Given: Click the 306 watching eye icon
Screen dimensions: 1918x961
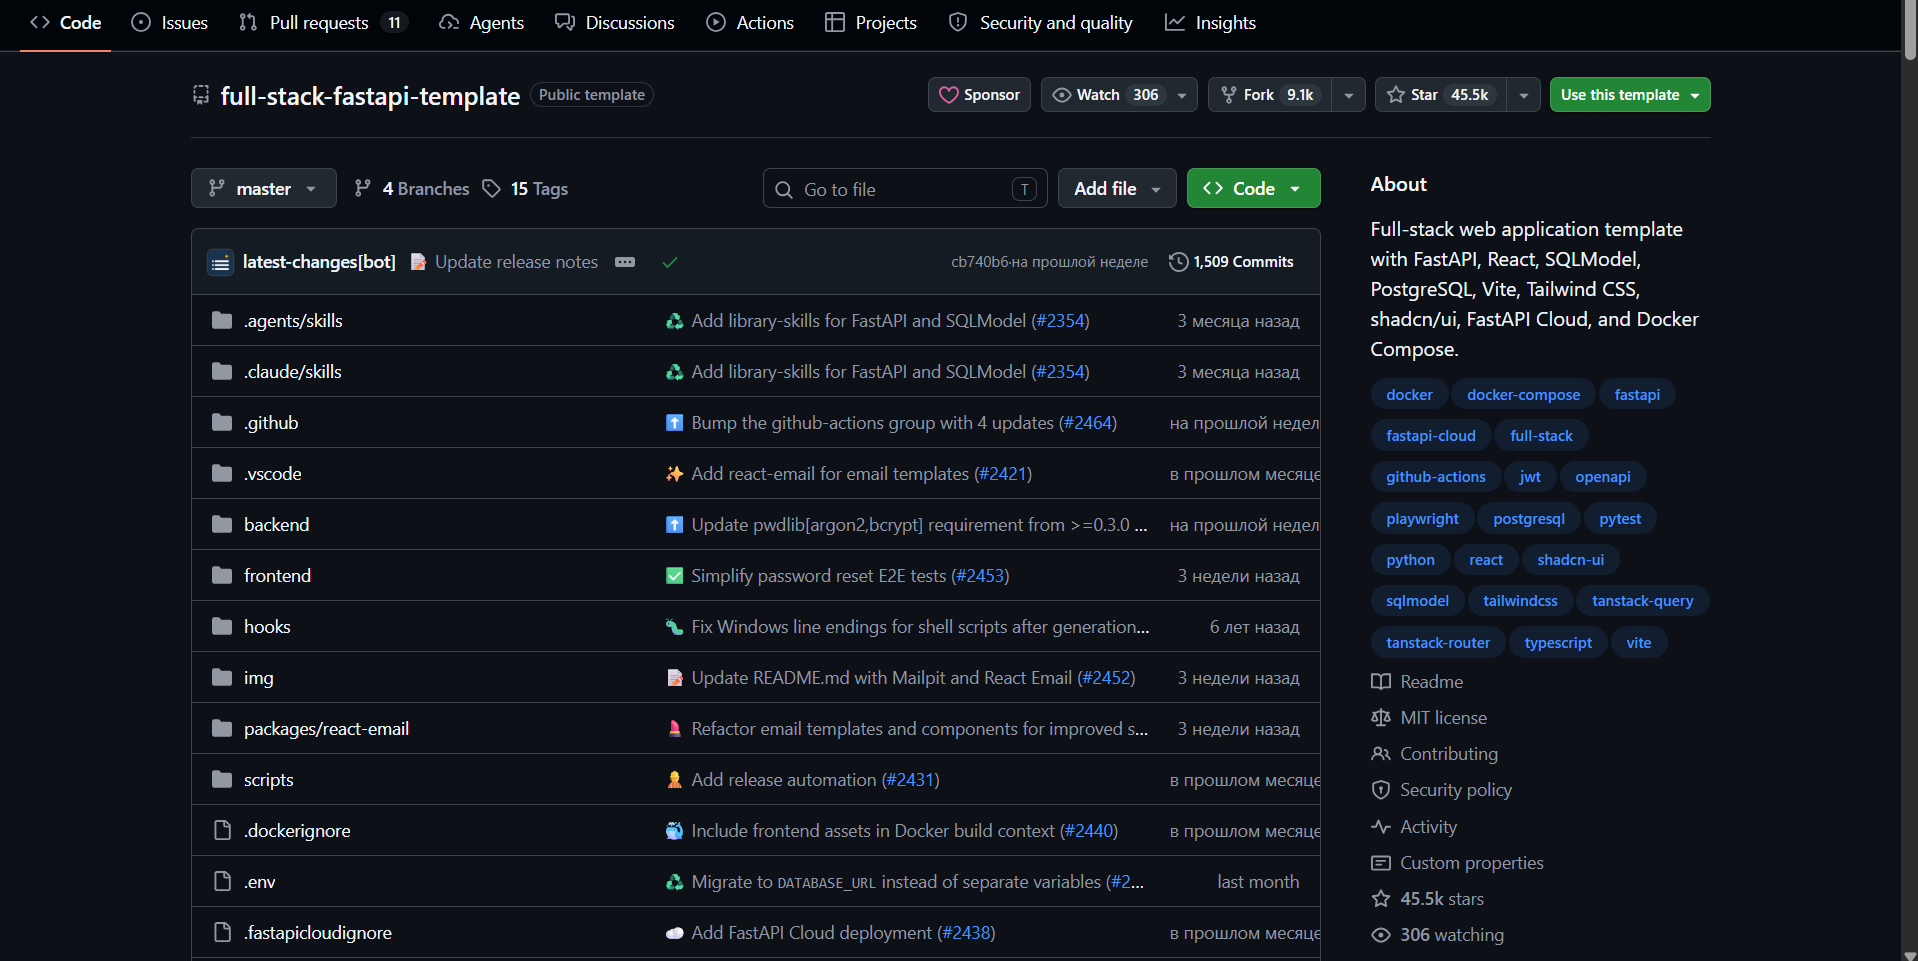Looking at the screenshot, I should point(1381,935).
